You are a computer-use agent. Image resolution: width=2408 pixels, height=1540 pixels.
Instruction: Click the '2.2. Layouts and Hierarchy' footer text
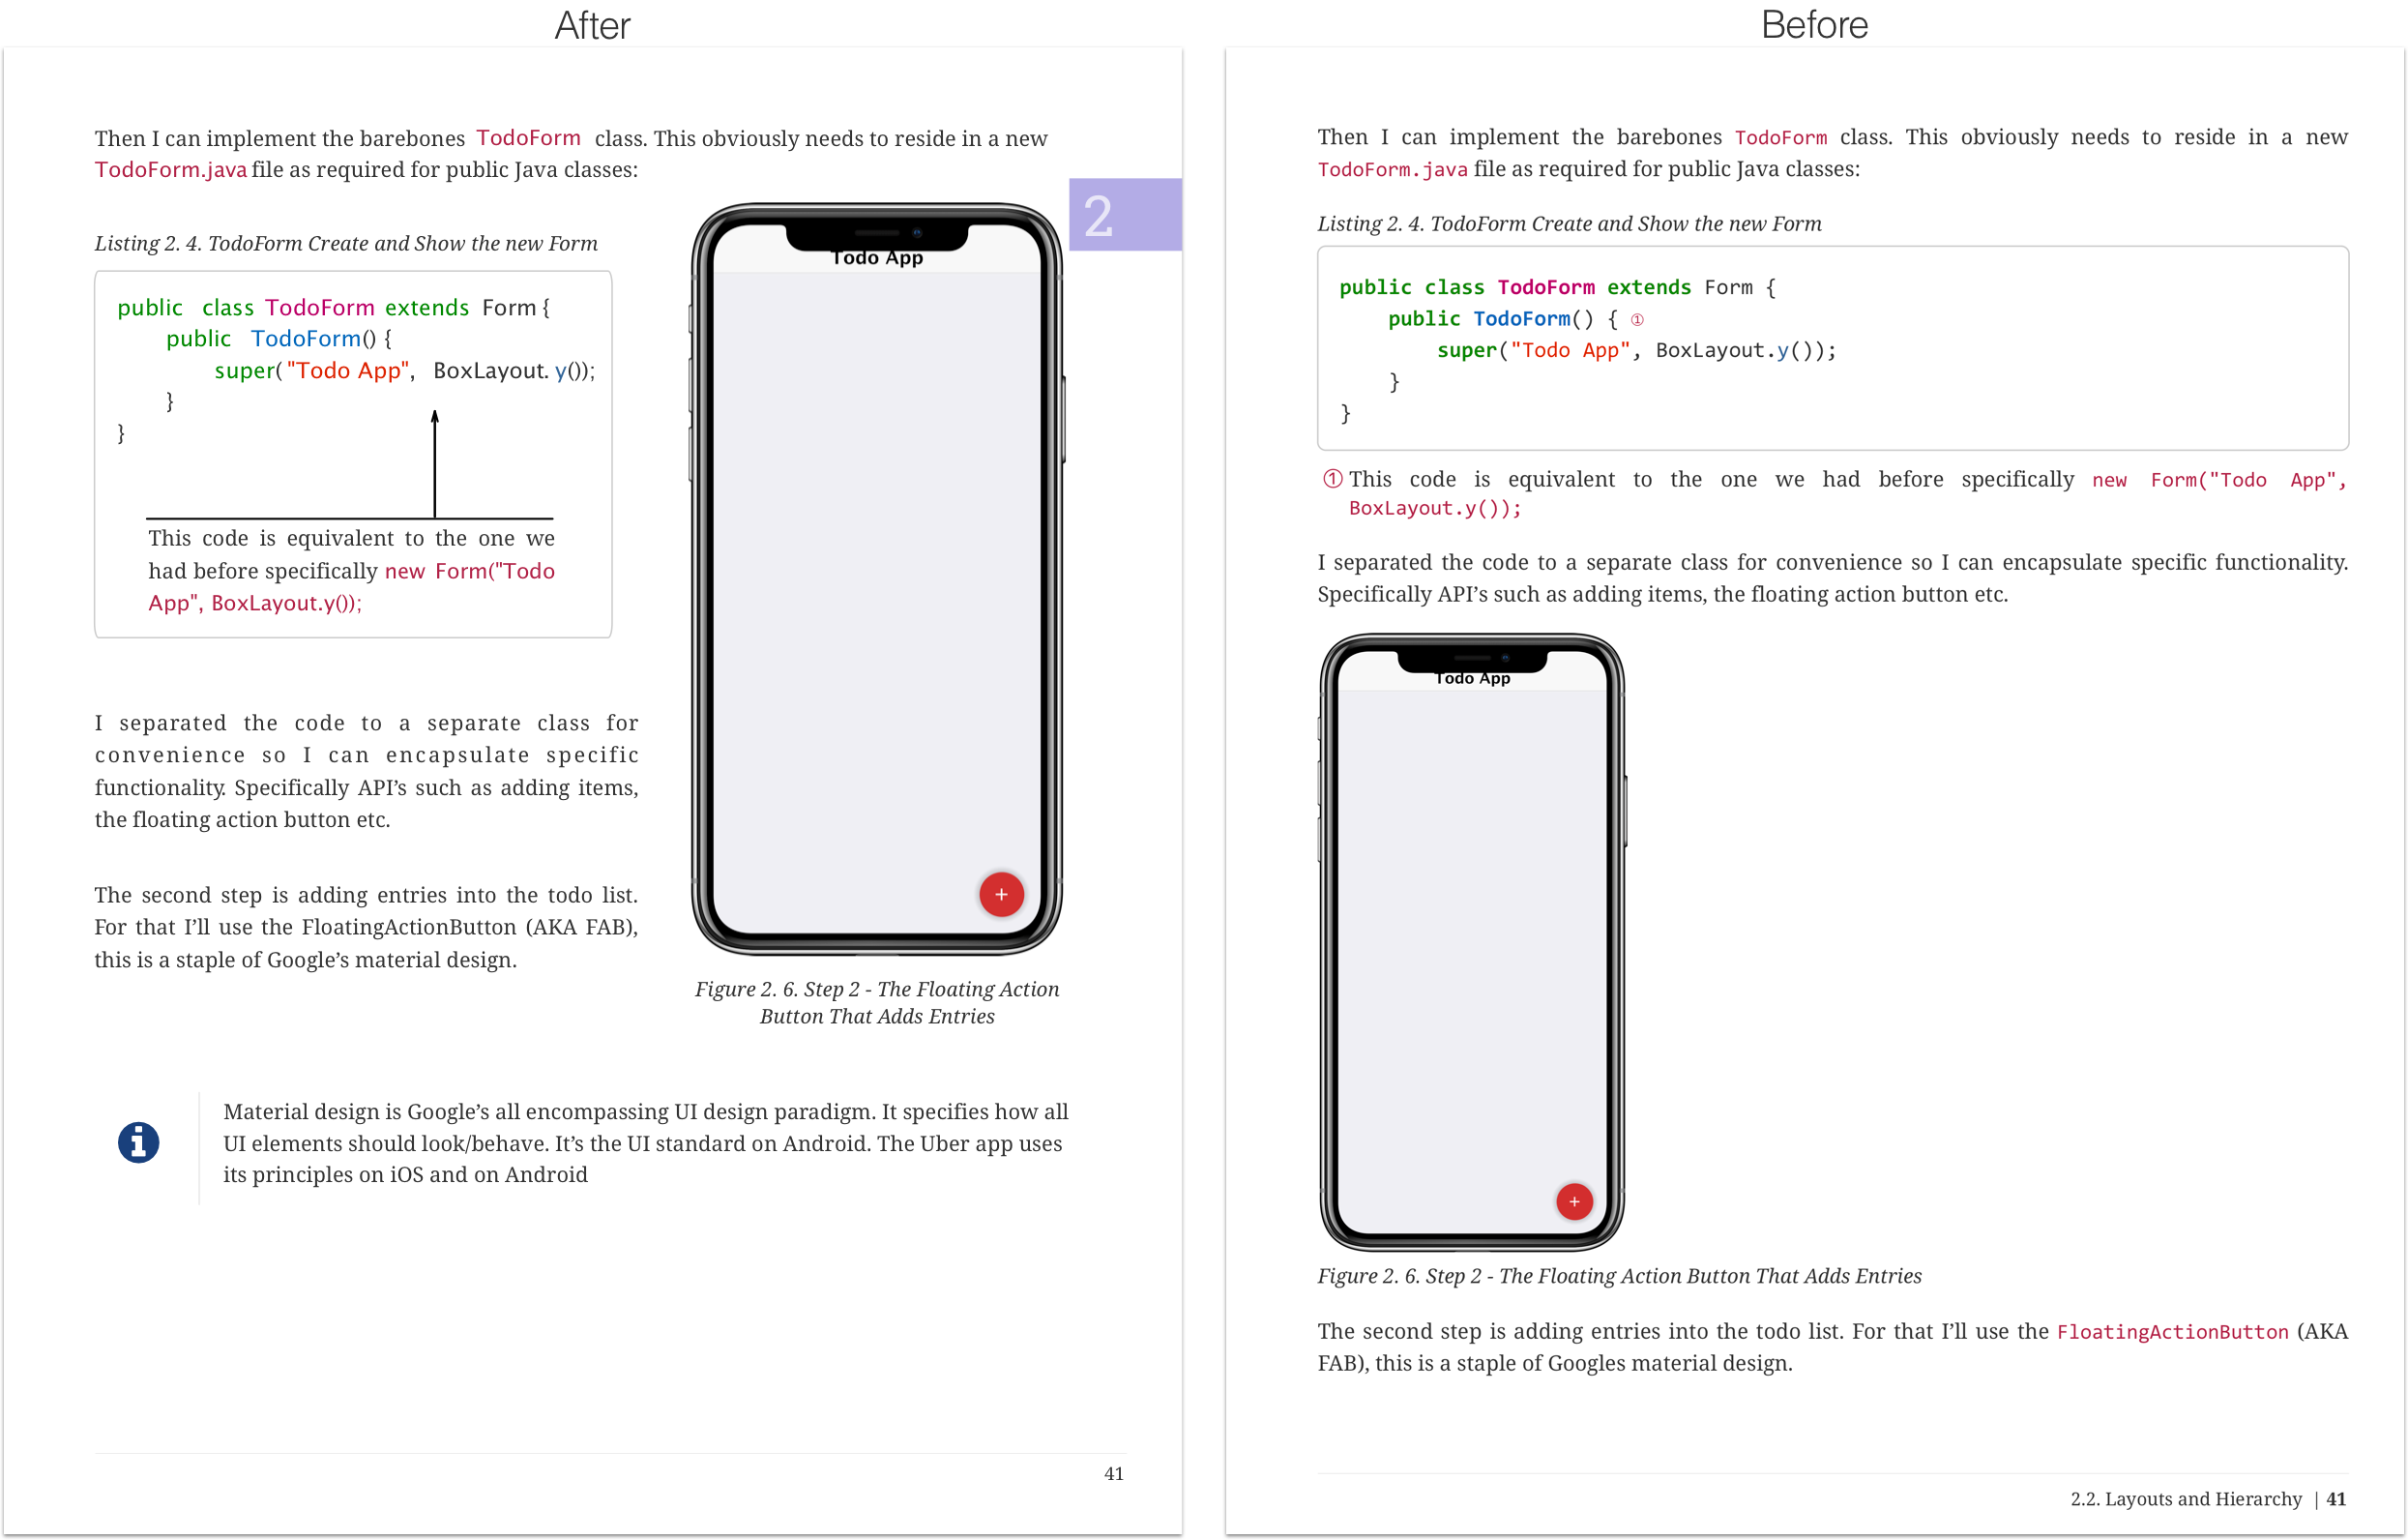click(2185, 1499)
